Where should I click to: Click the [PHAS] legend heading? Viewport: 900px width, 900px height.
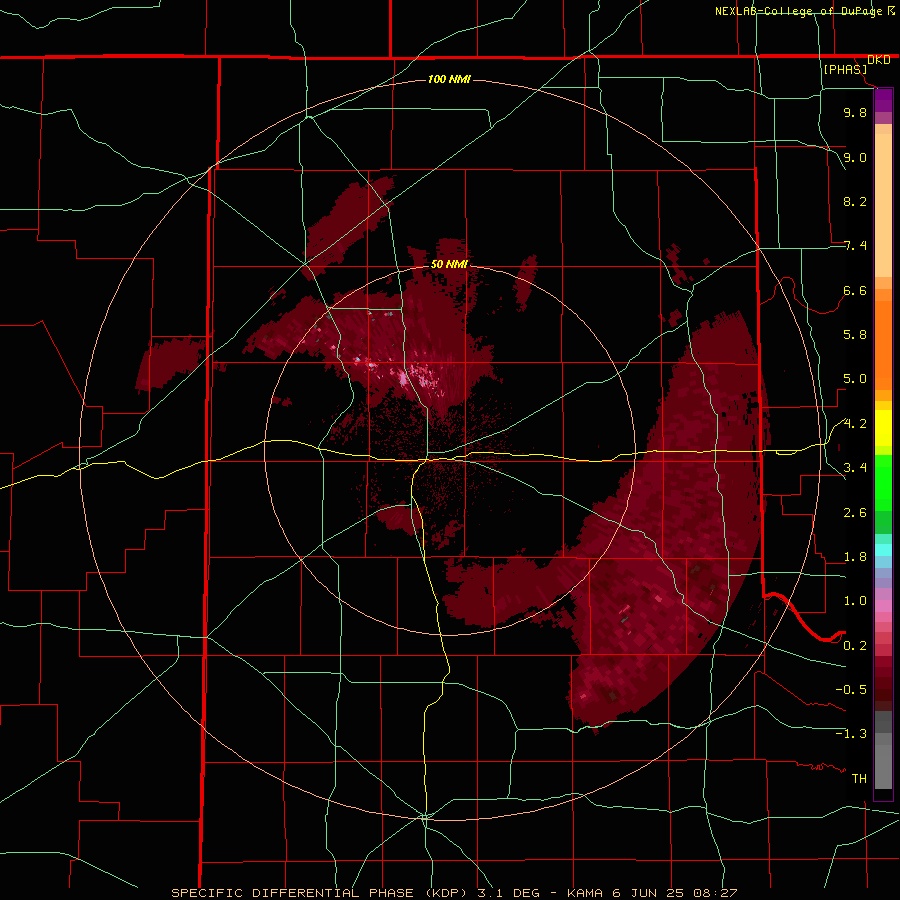[x=845, y=70]
